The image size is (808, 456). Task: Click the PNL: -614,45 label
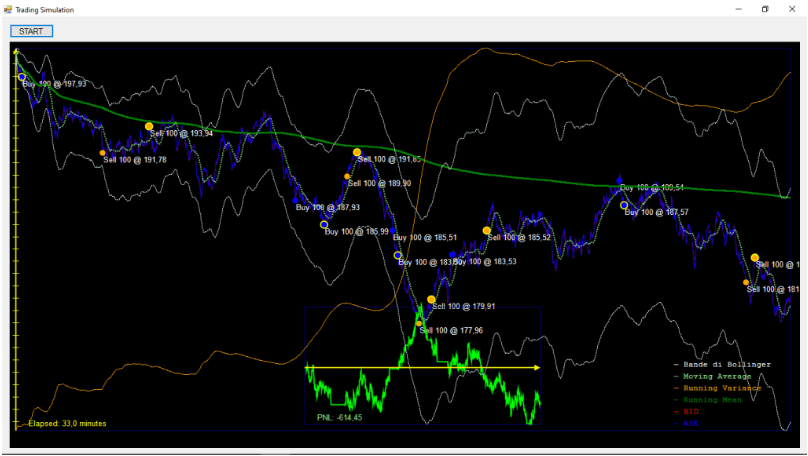[339, 417]
